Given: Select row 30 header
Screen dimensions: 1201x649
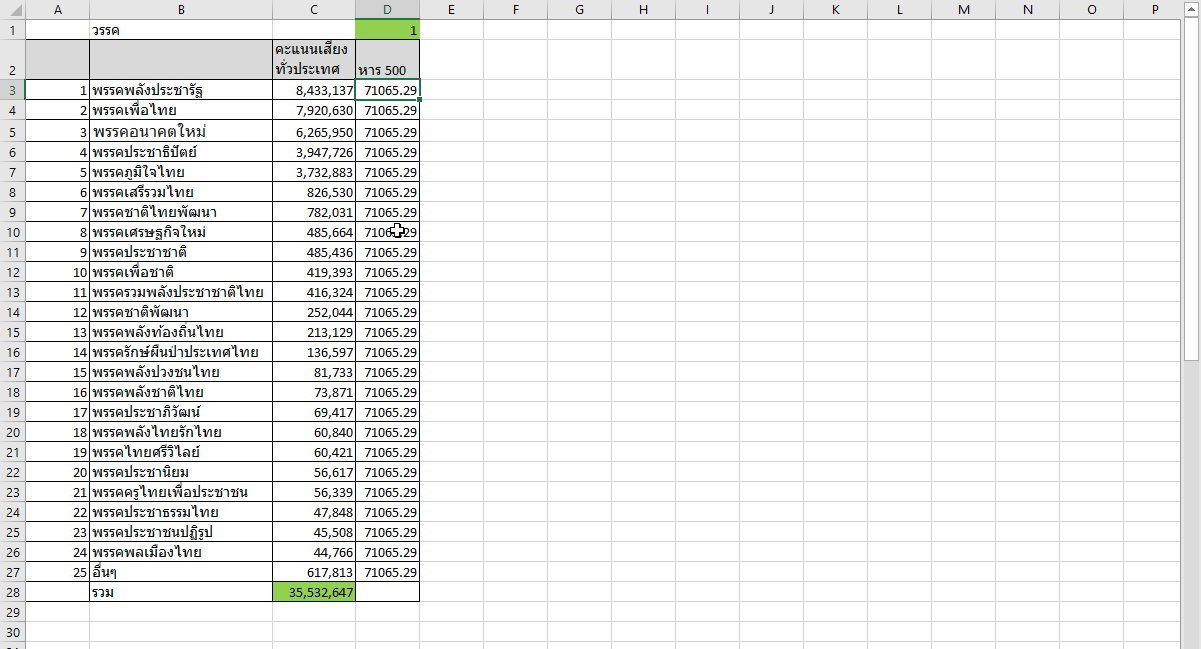Looking at the screenshot, I should tap(12, 632).
